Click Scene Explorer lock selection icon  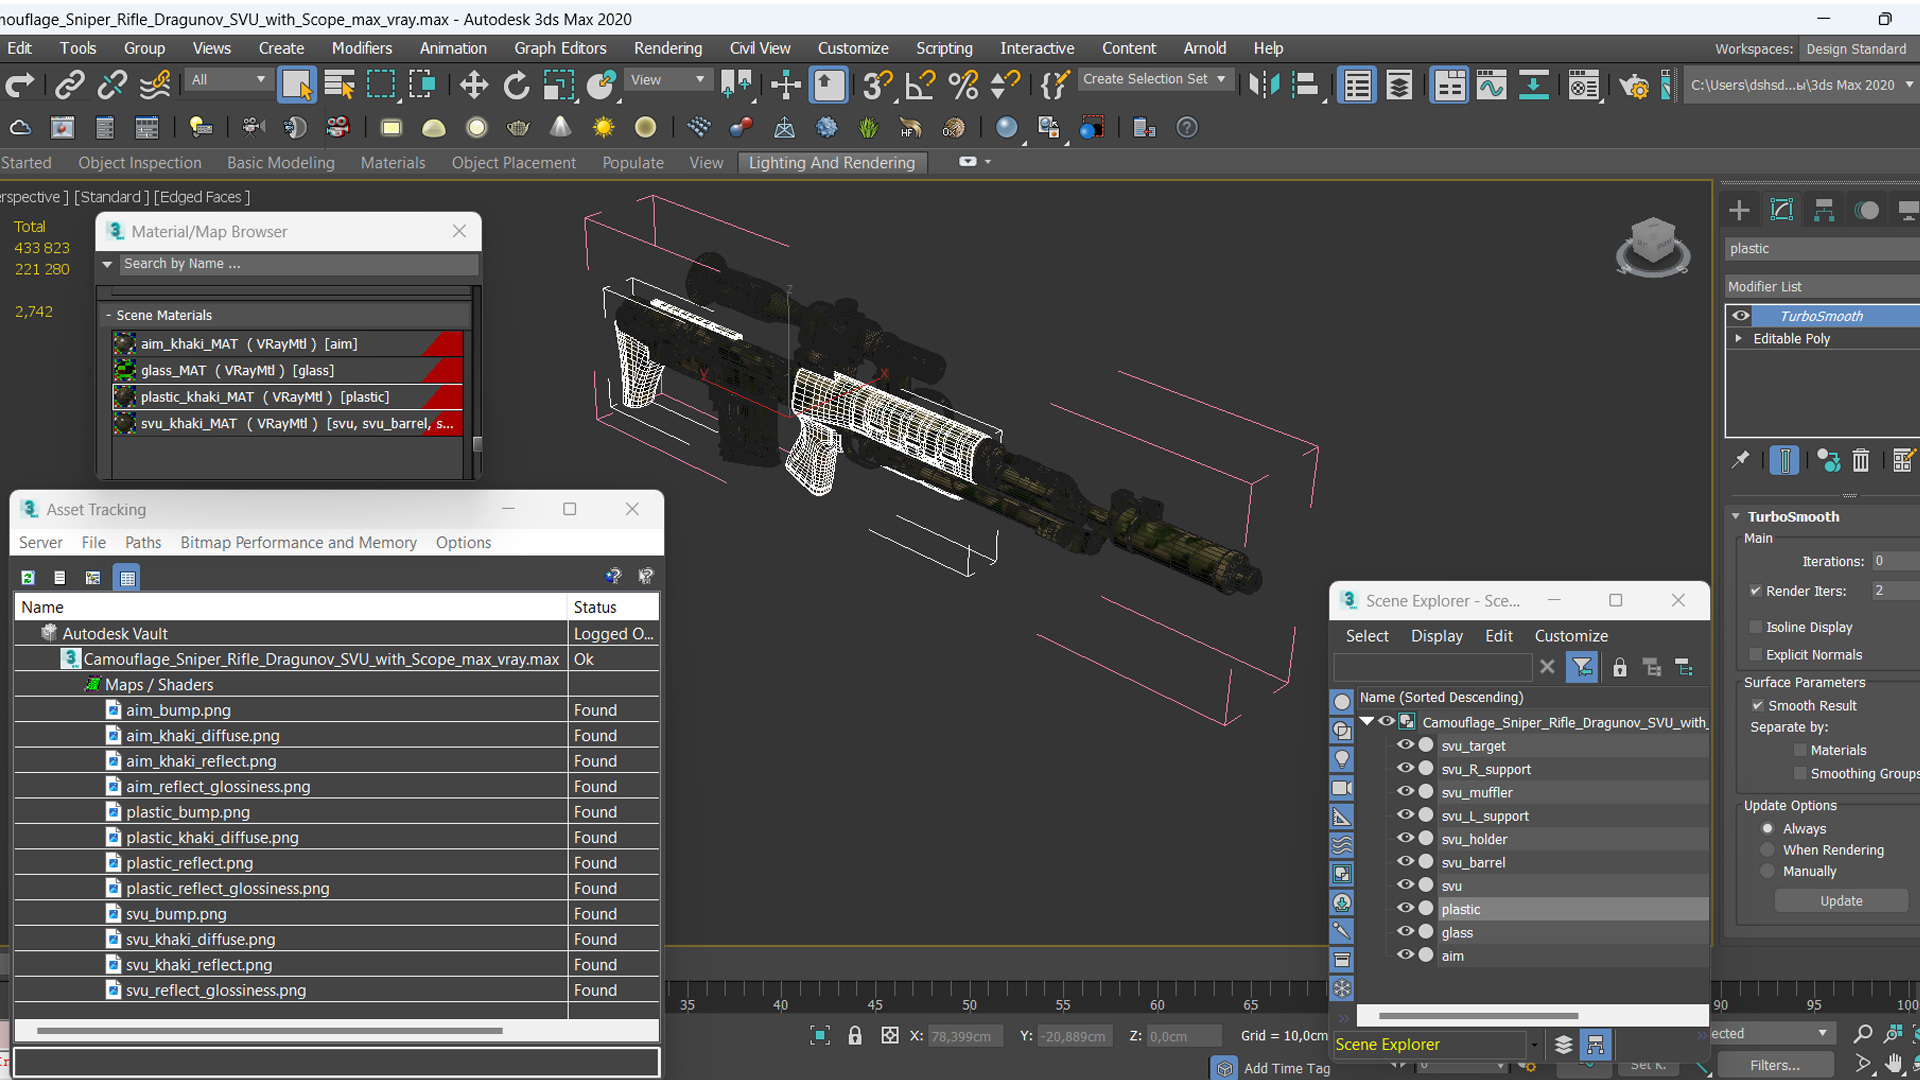(1619, 667)
